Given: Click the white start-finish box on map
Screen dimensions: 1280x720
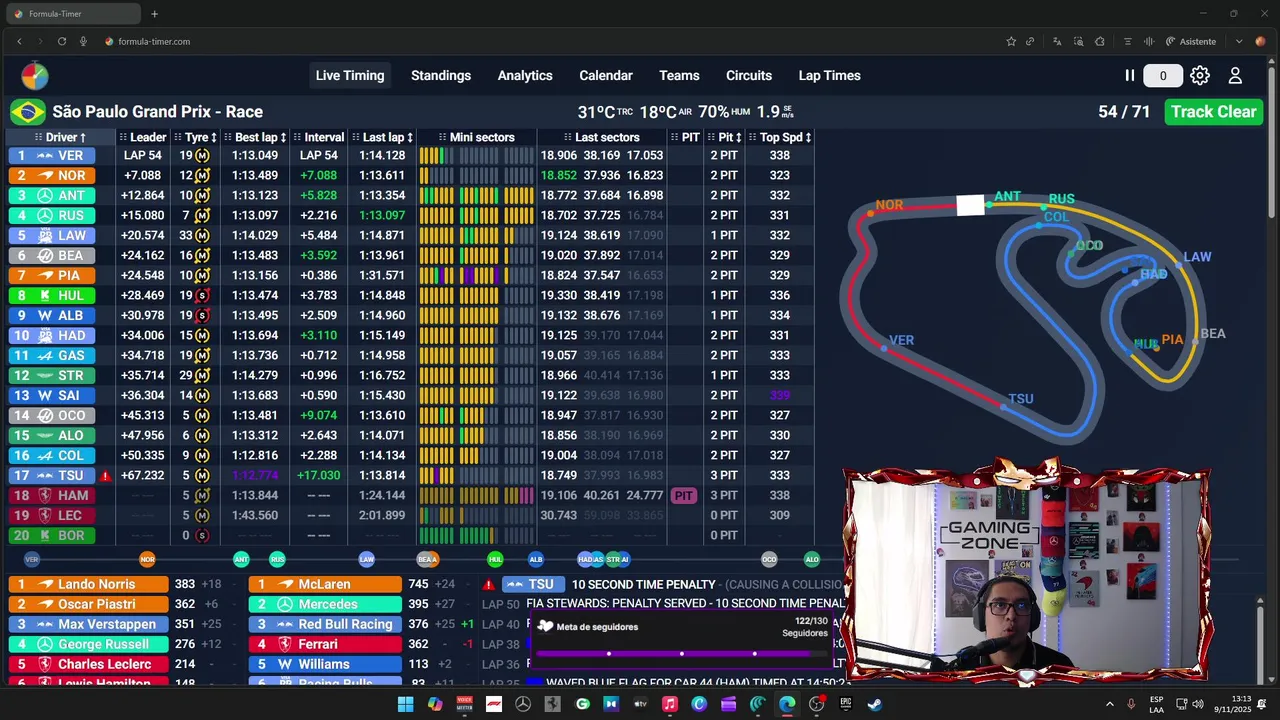Looking at the screenshot, I should (x=970, y=205).
